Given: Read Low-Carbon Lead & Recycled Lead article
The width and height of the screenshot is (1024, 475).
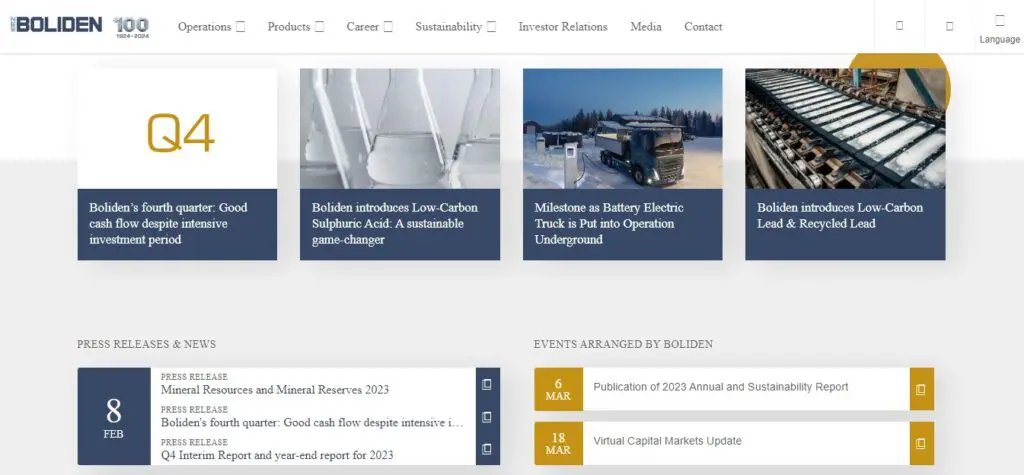Looking at the screenshot, I should [x=840, y=216].
